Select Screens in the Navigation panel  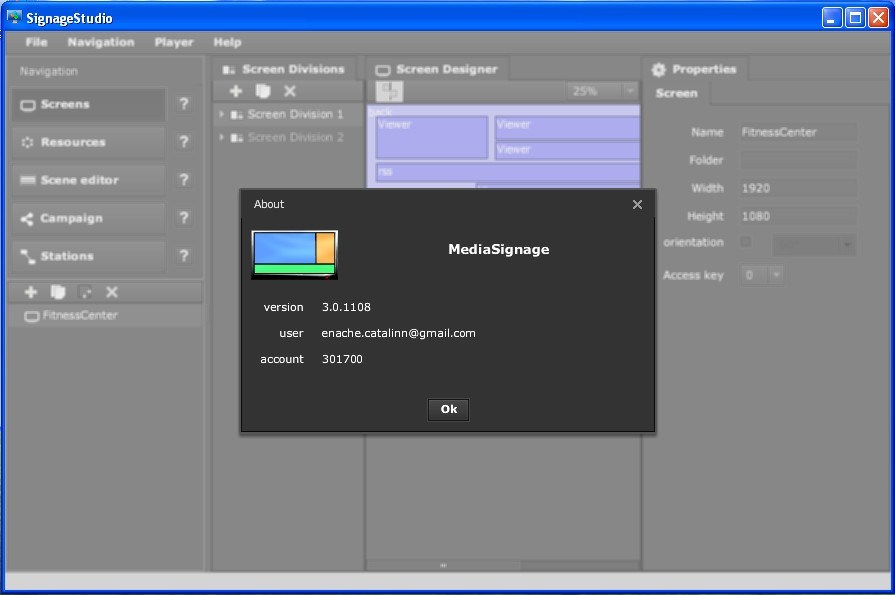point(88,105)
